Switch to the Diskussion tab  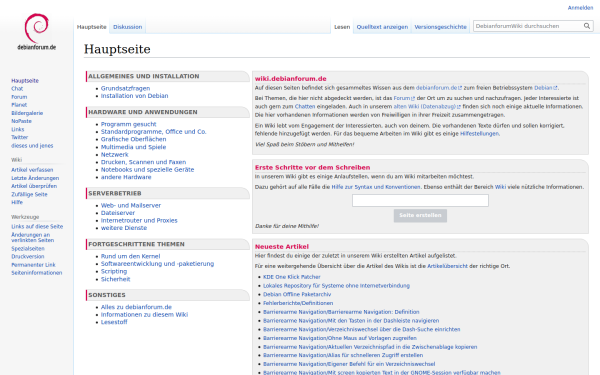click(127, 27)
